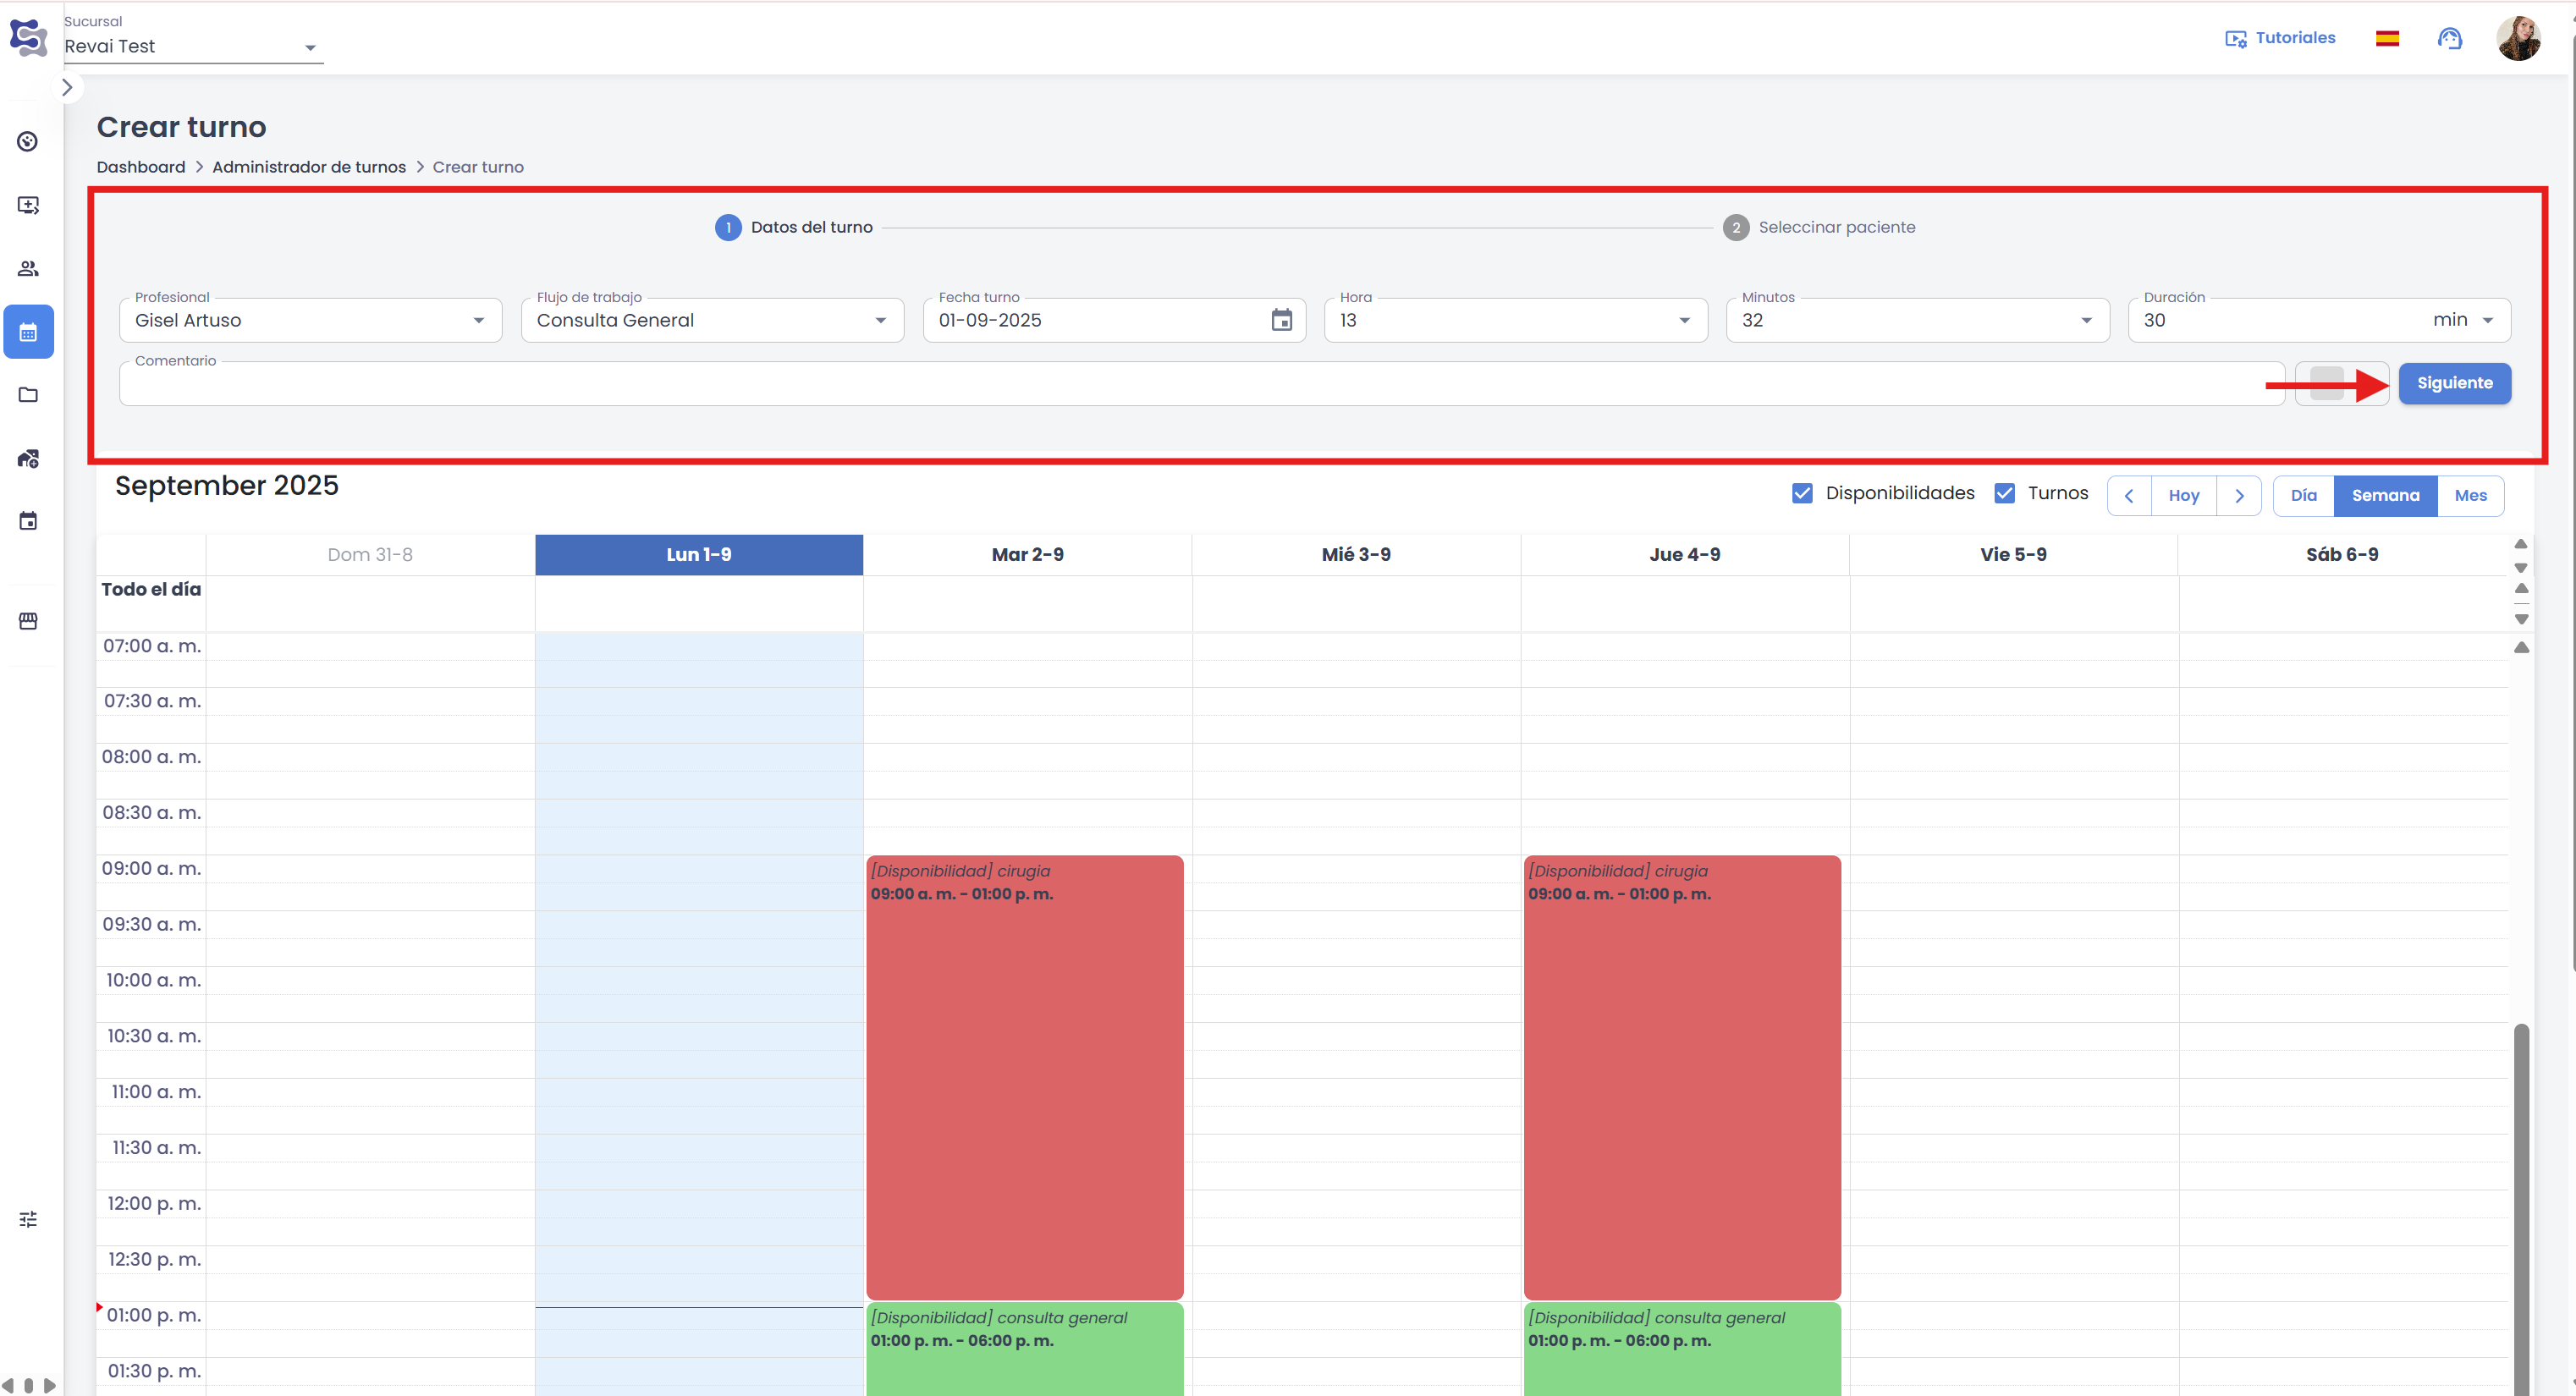Viewport: 2576px width, 1396px height.
Task: Uncheck the Disponibilidades checkbox
Action: tap(1802, 493)
